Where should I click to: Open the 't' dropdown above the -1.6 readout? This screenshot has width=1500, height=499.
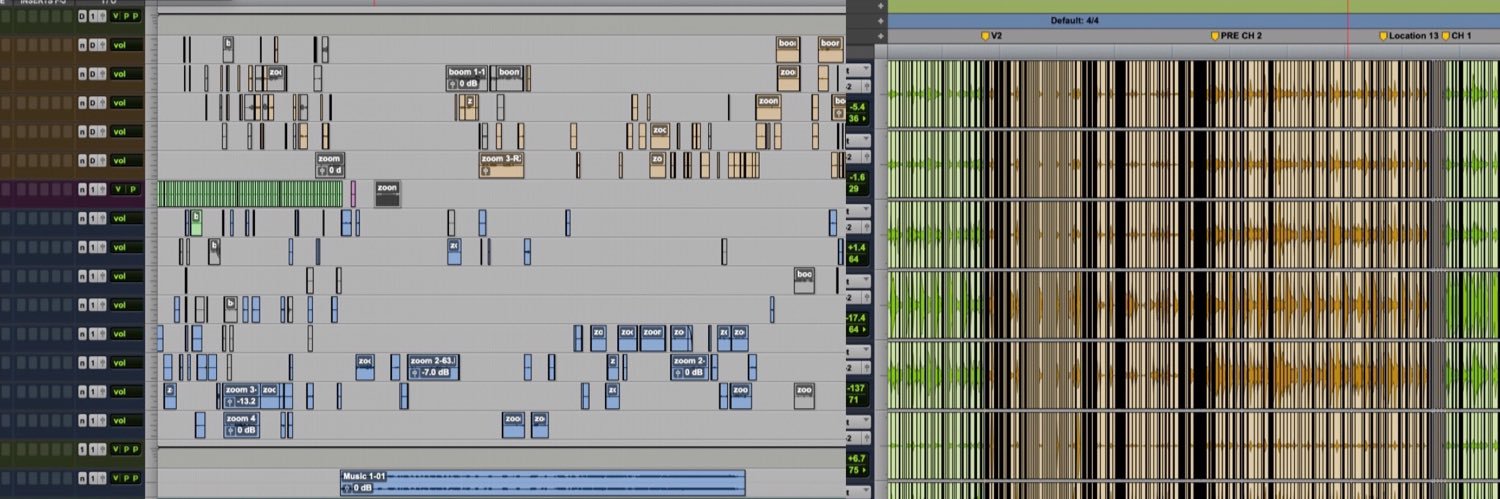click(858, 142)
